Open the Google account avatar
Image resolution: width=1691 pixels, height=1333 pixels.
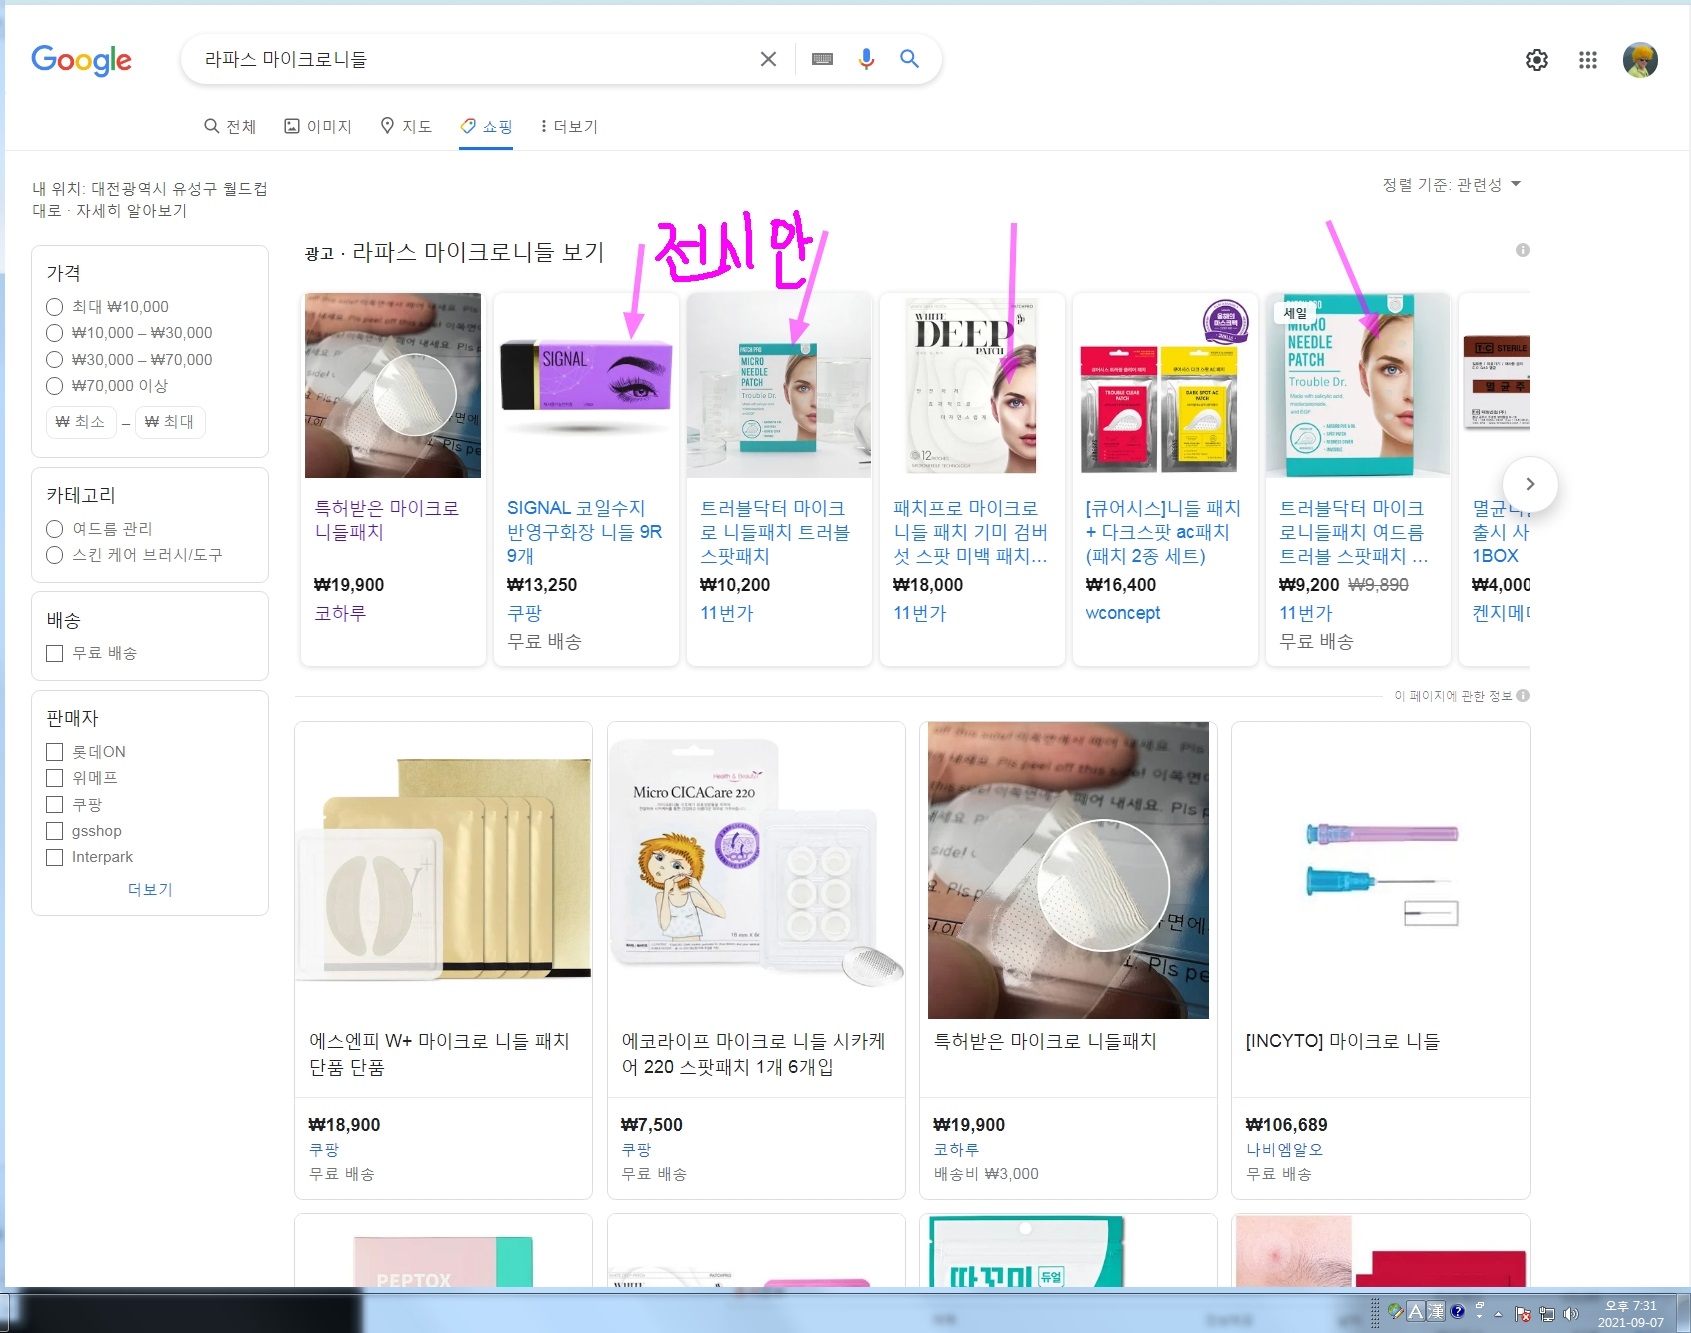pos(1640,60)
